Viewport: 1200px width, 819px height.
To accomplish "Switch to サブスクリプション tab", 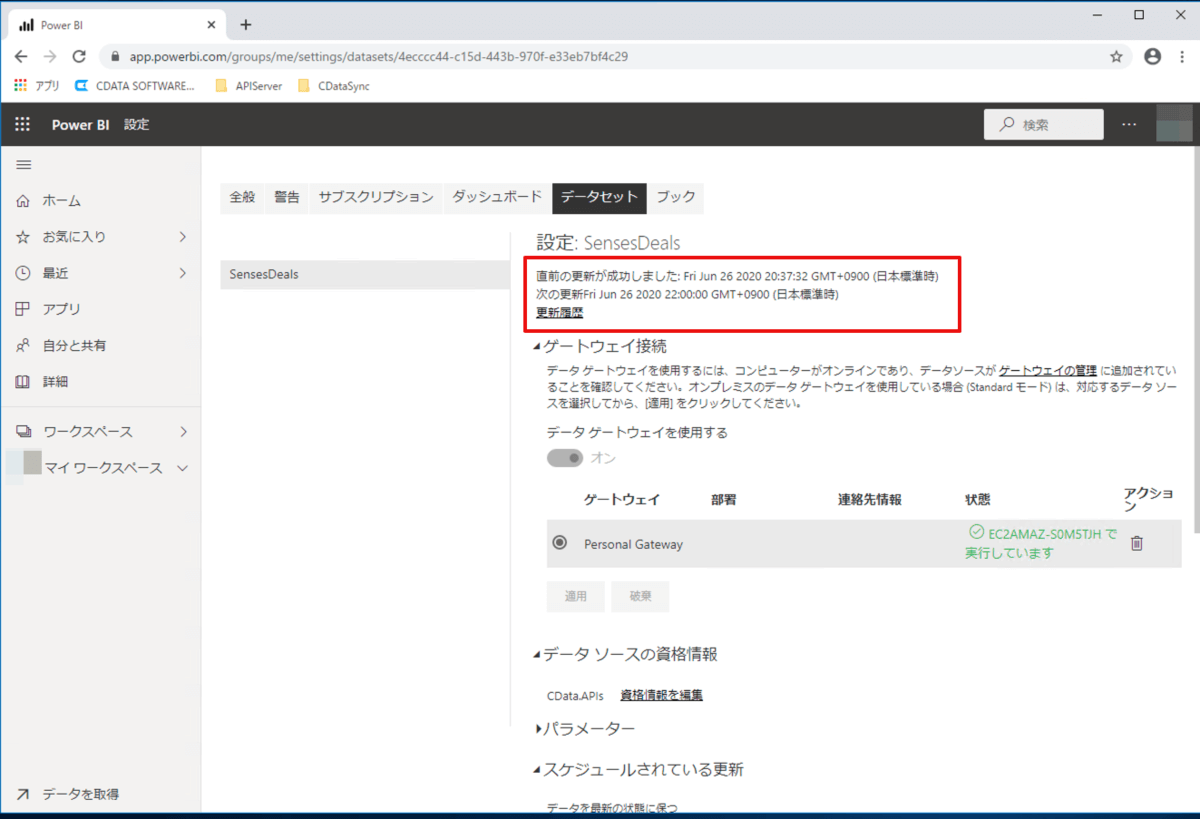I will 376,198.
